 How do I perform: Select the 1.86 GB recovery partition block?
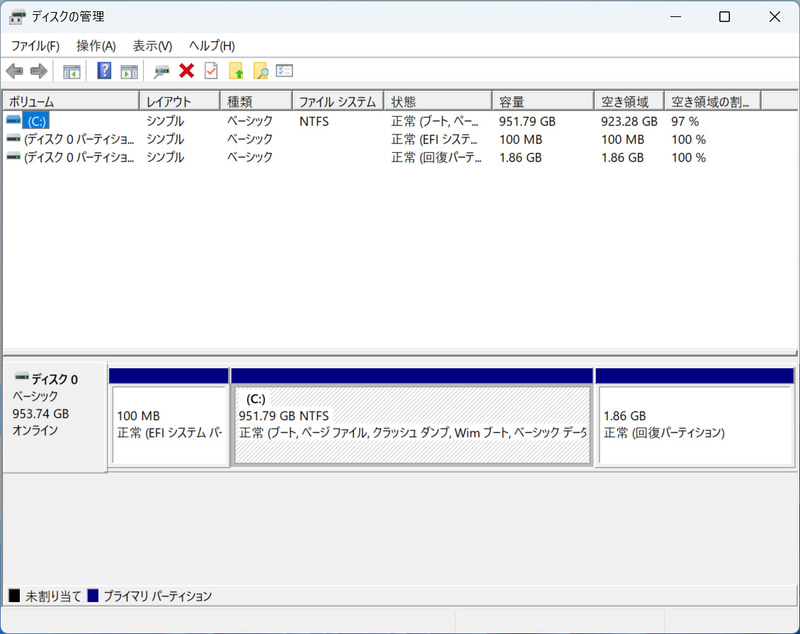tap(694, 417)
